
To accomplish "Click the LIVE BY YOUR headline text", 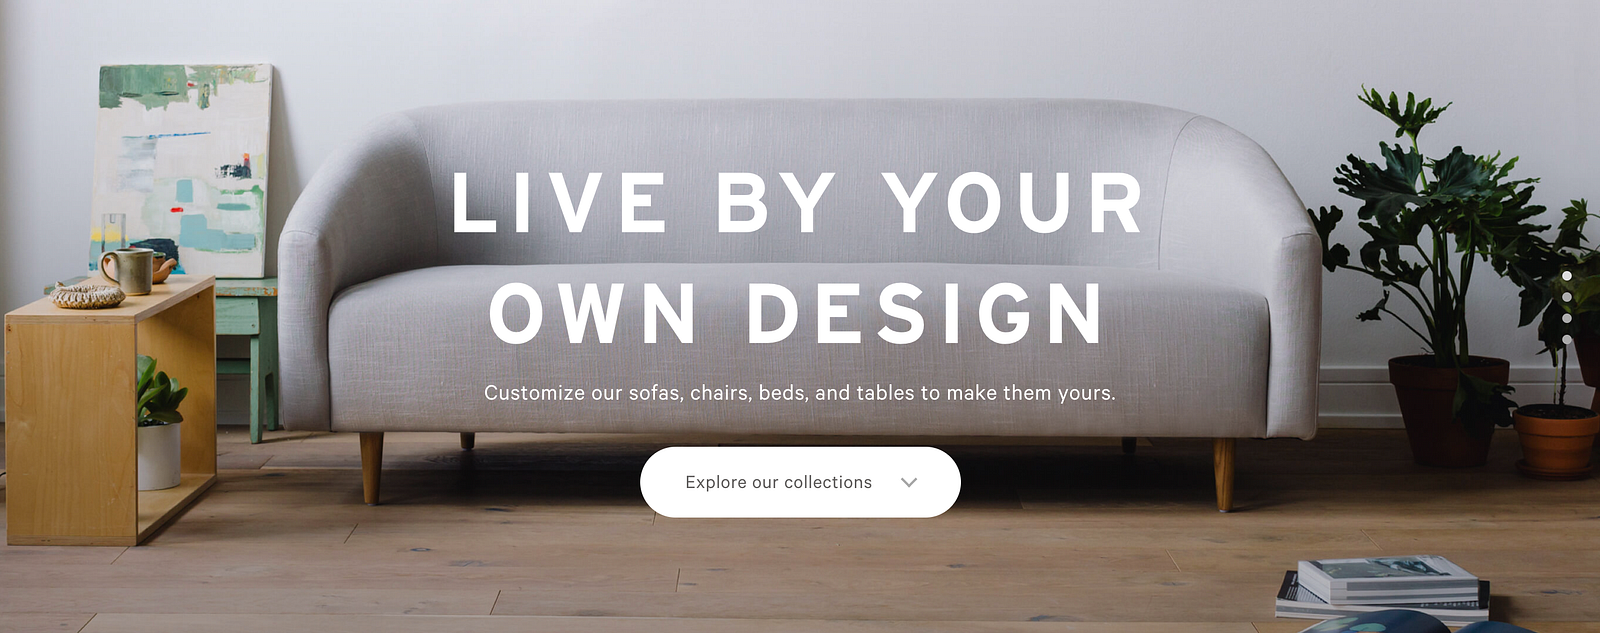I will coord(797,203).
